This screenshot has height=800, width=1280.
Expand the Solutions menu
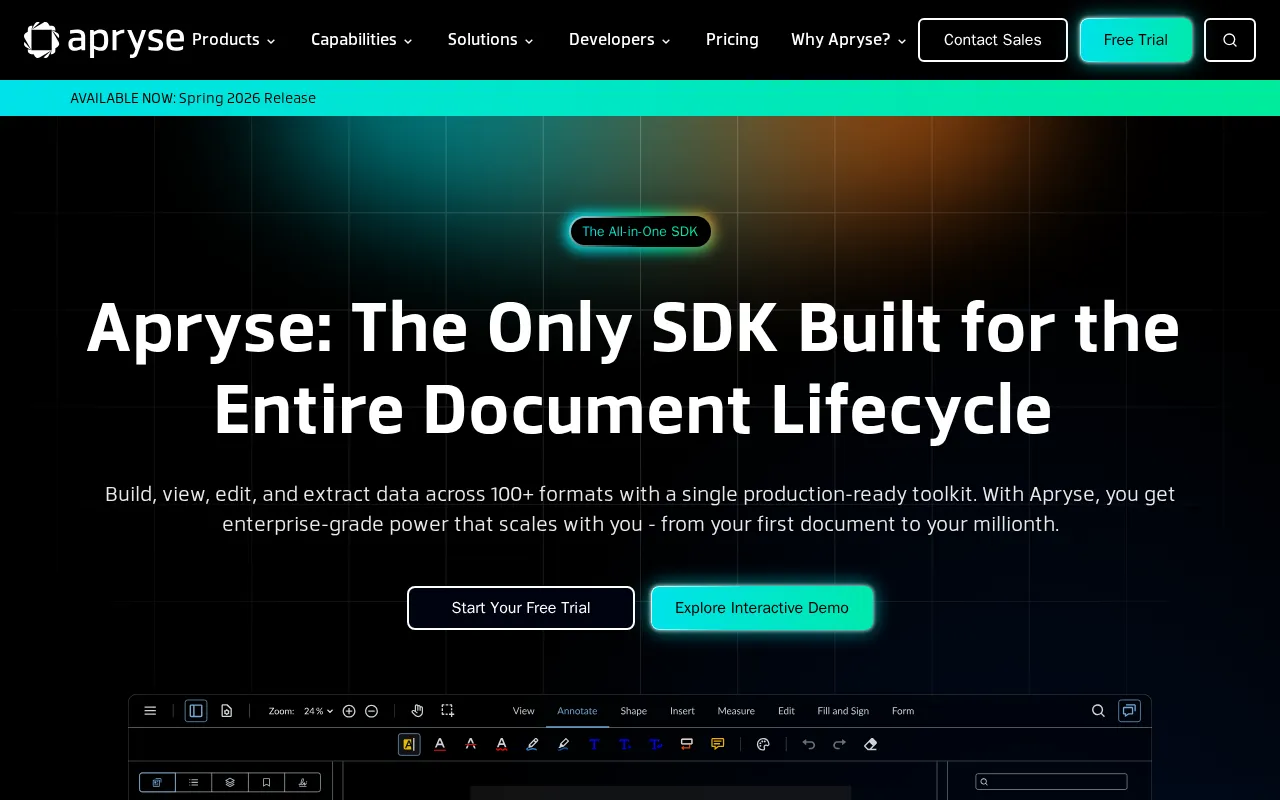pyautogui.click(x=491, y=40)
